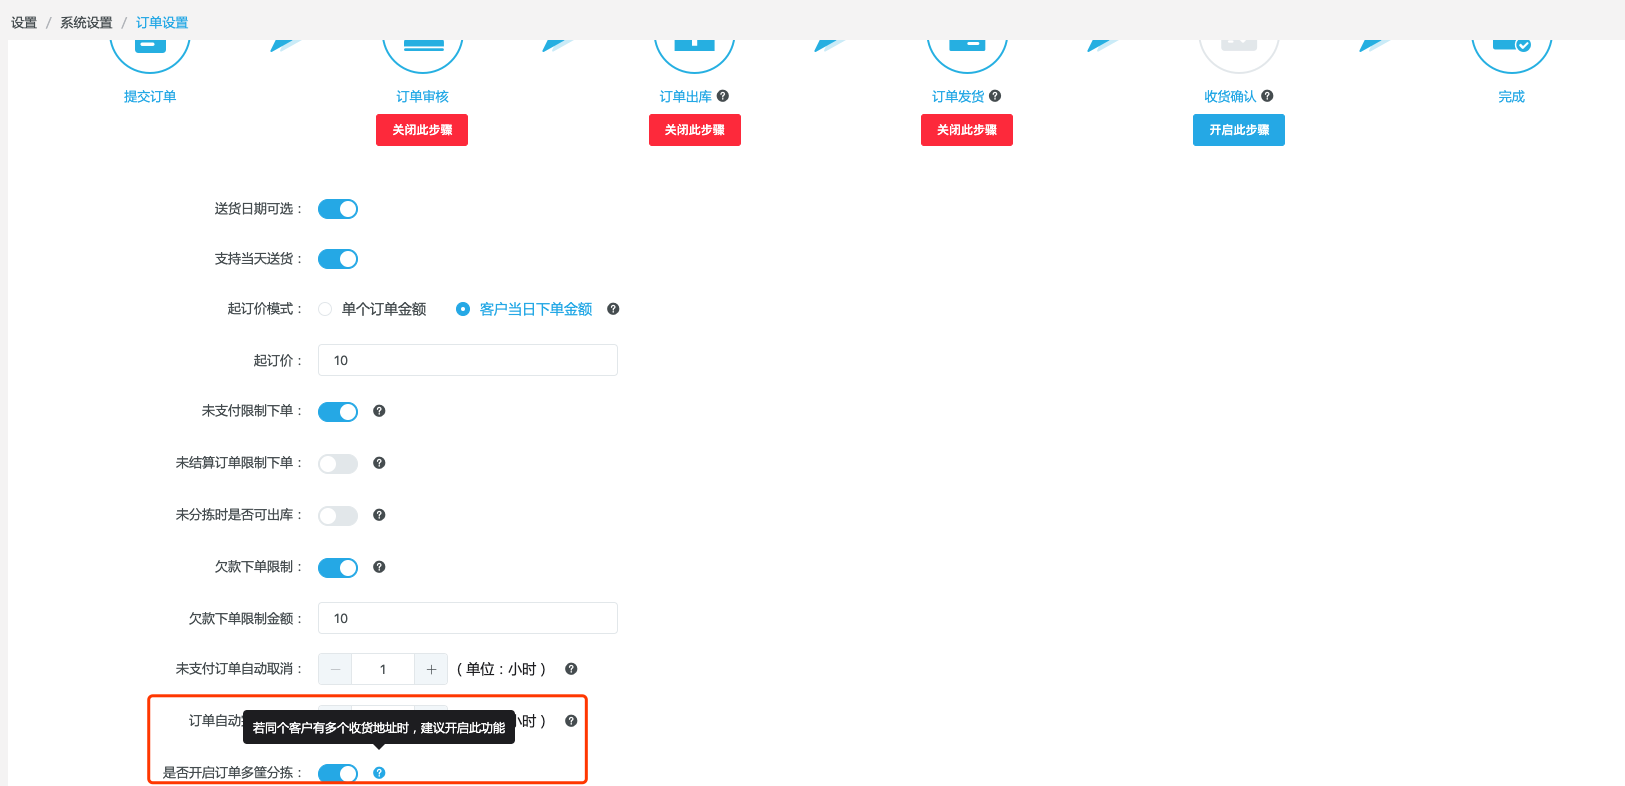Disable 未支付限制下单 switch

click(x=338, y=412)
